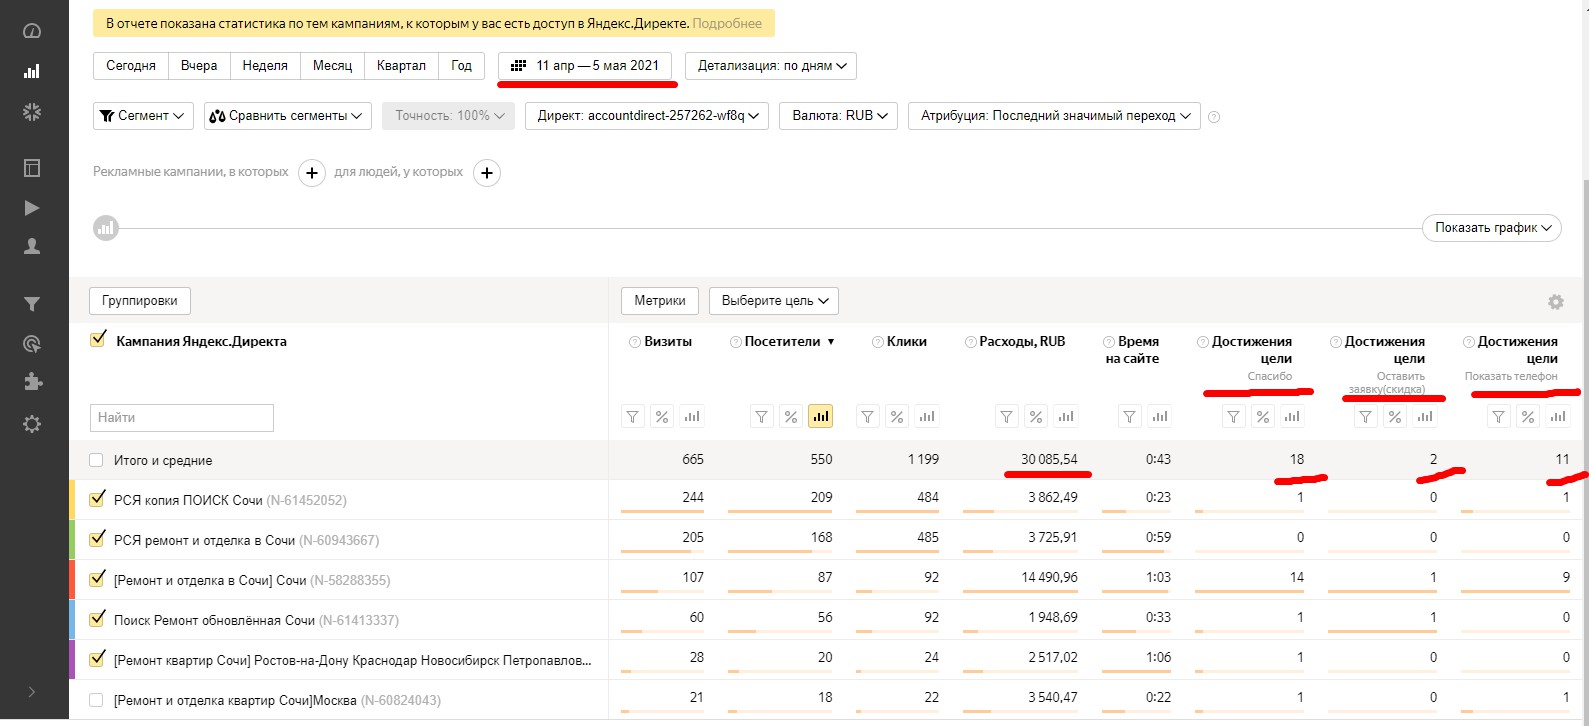
Task: Switch to the Квартал period tab
Action: pyautogui.click(x=401, y=66)
